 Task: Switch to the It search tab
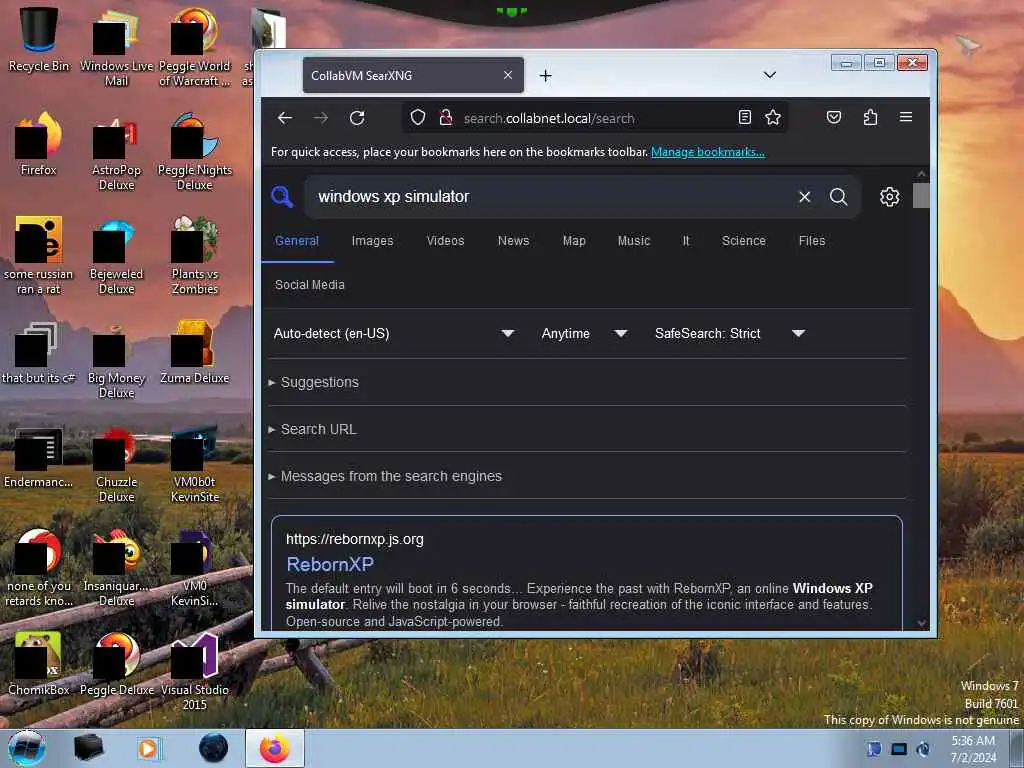686,241
